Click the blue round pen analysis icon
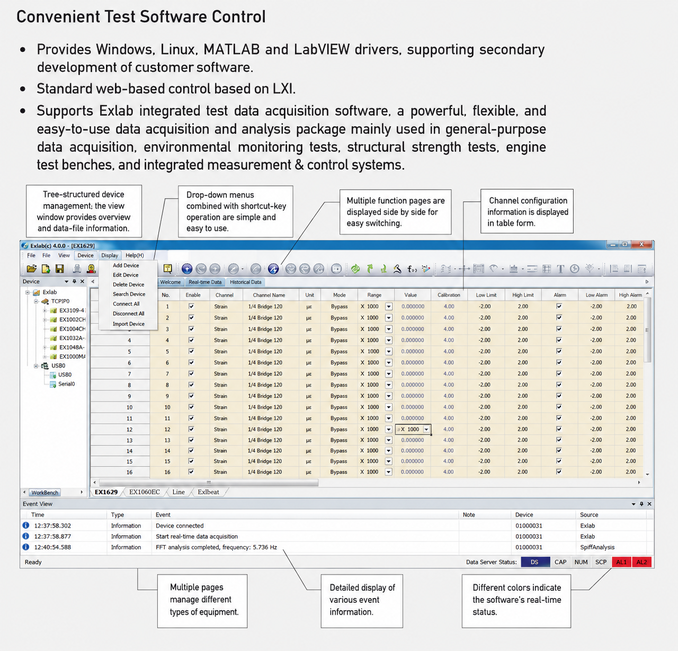Image resolution: width=678 pixels, height=651 pixels. 273,269
